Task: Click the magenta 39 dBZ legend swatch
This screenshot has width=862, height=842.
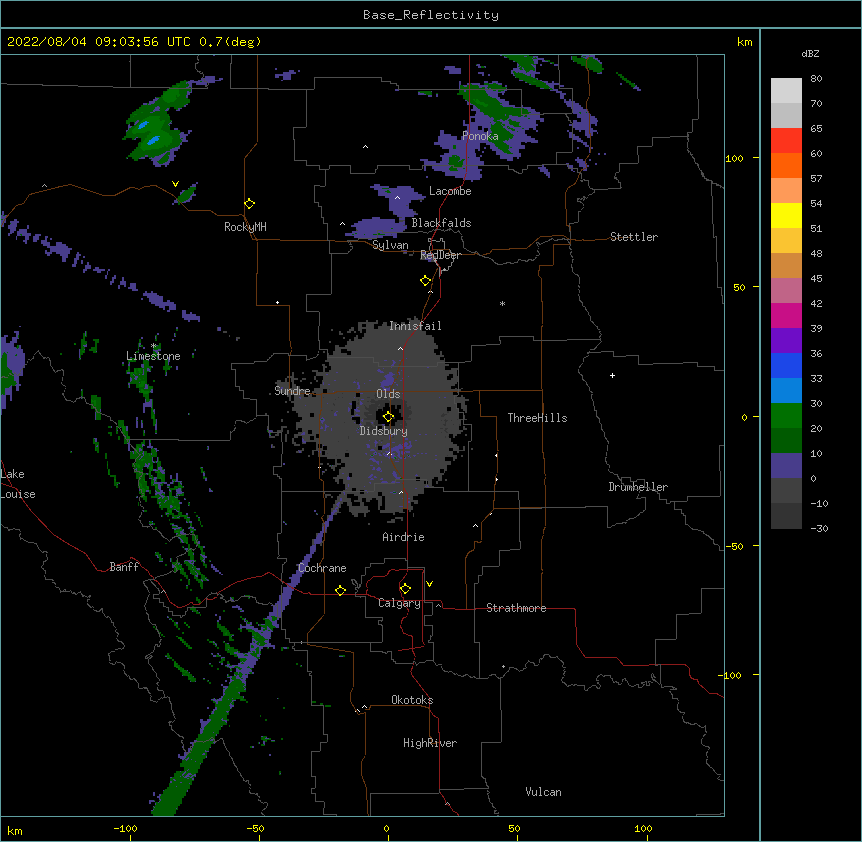Action: (786, 315)
